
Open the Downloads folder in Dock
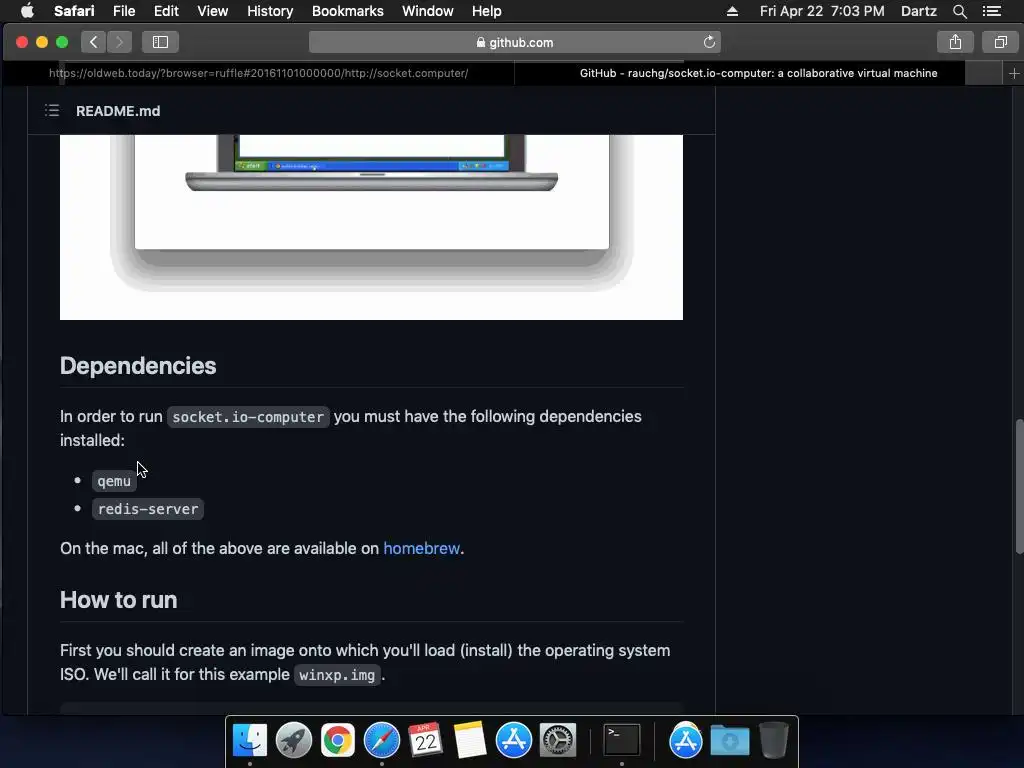[x=729, y=741]
